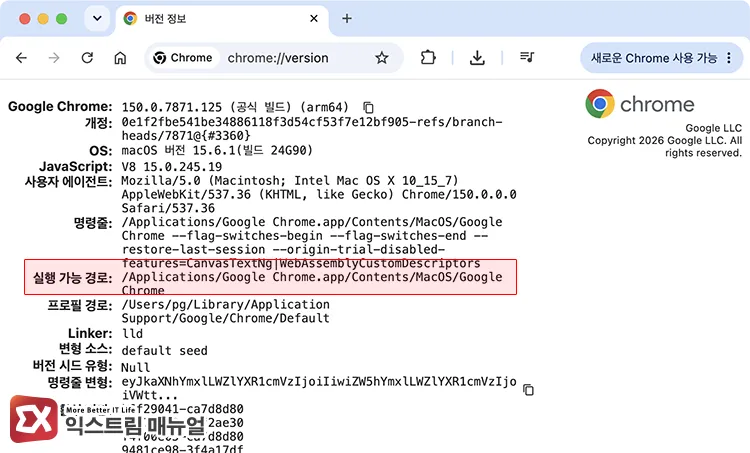Click the Chrome site info chip

click(183, 58)
